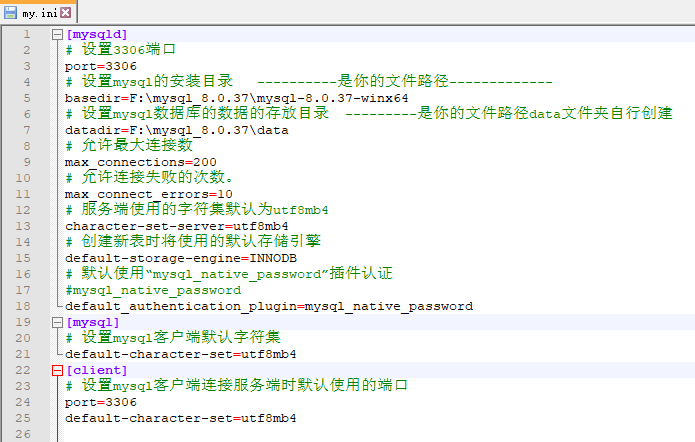Image resolution: width=695 pixels, height=442 pixels.
Task: Click line number 13 in the margin
Action: [x=23, y=226]
